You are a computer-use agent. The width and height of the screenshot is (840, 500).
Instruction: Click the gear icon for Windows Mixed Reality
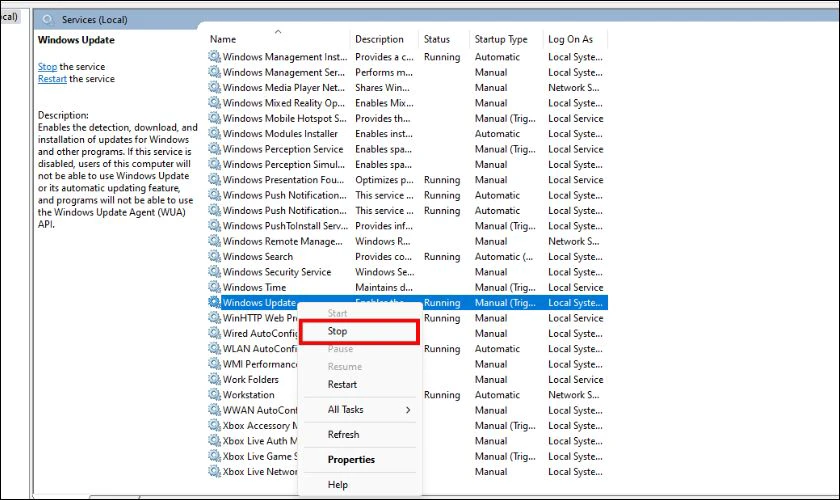(214, 102)
